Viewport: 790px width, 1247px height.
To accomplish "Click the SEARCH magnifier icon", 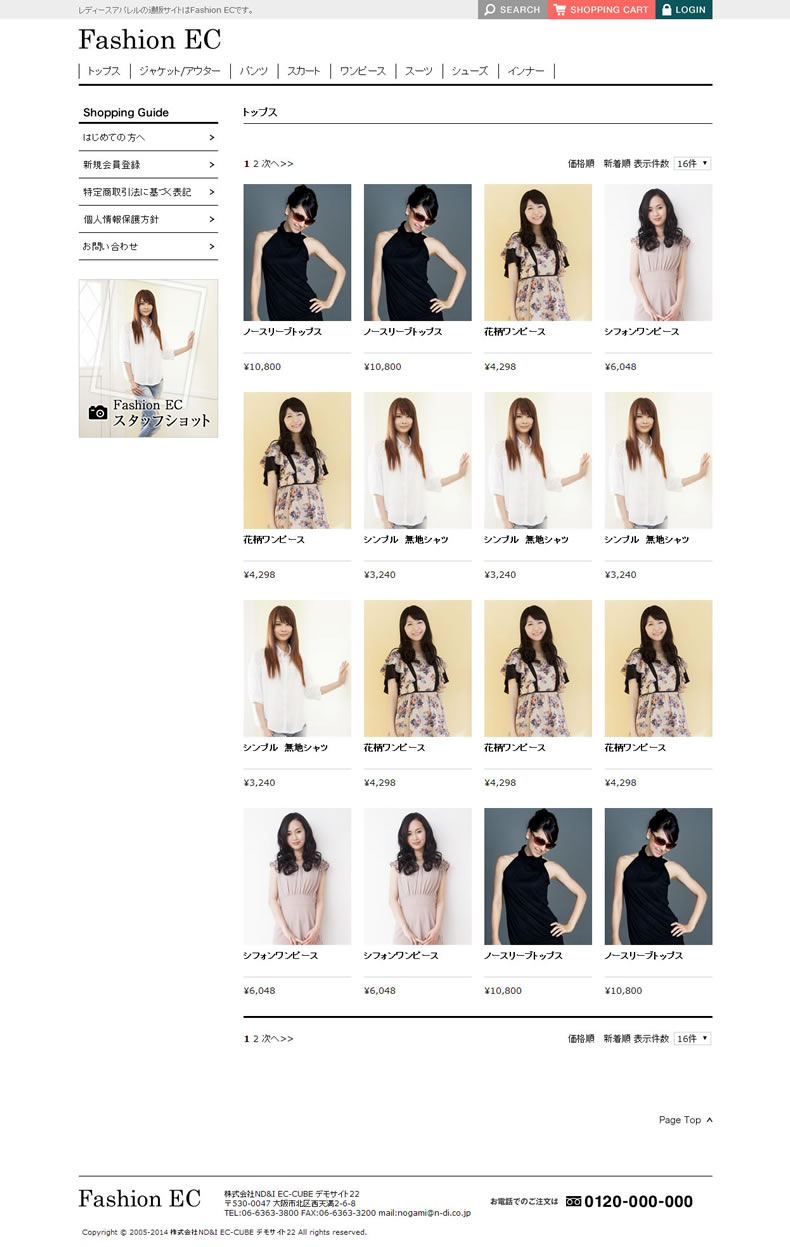I will pyautogui.click(x=489, y=10).
